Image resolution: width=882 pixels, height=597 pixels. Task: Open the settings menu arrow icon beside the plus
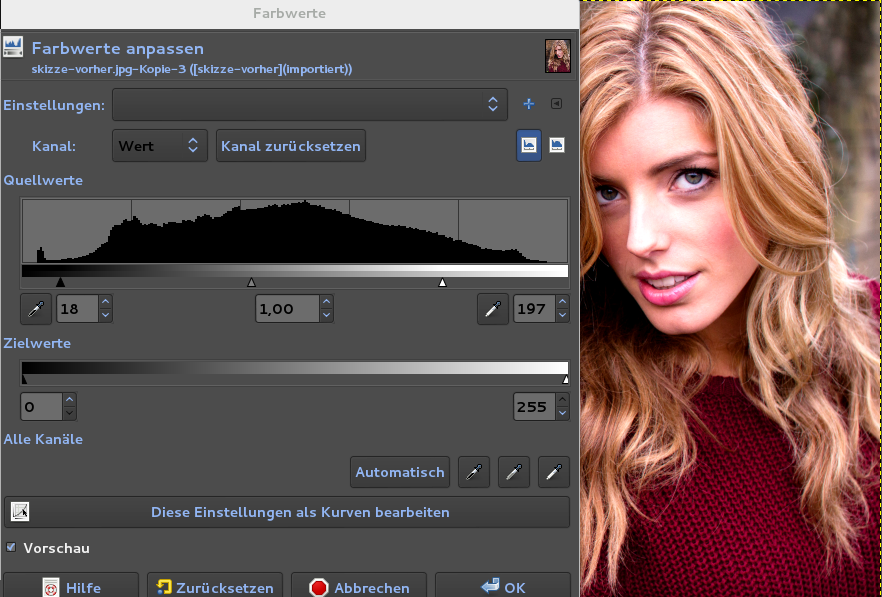[x=557, y=104]
